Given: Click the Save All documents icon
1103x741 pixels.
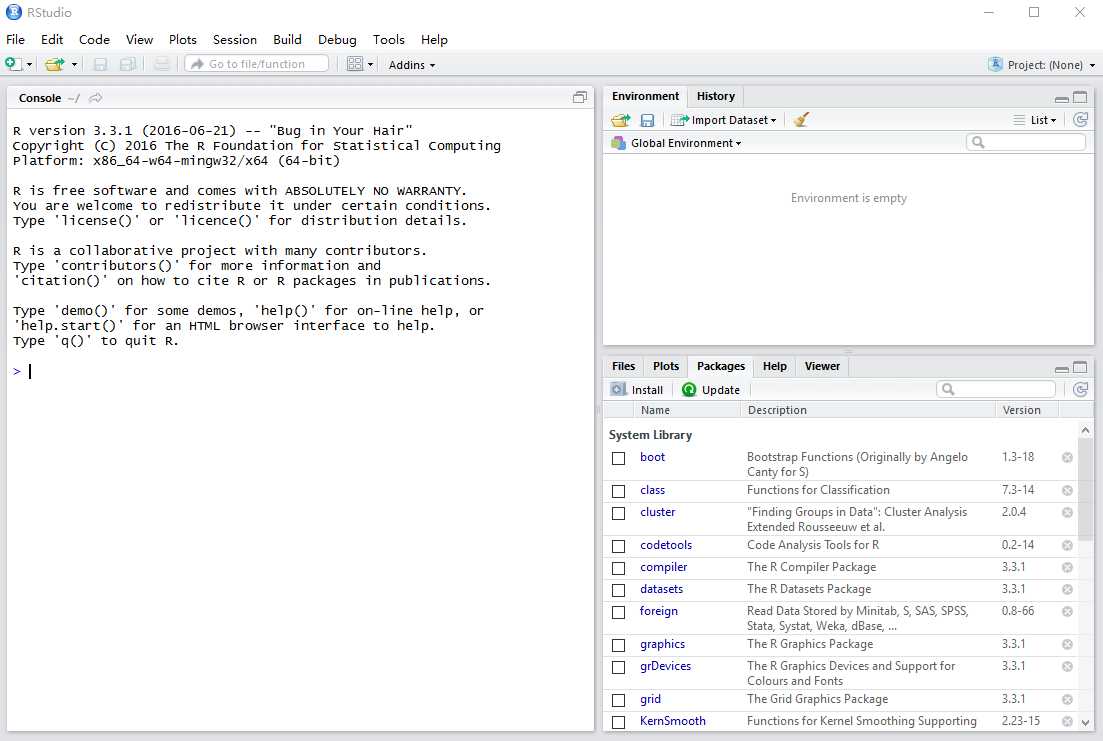Looking at the screenshot, I should [x=128, y=64].
